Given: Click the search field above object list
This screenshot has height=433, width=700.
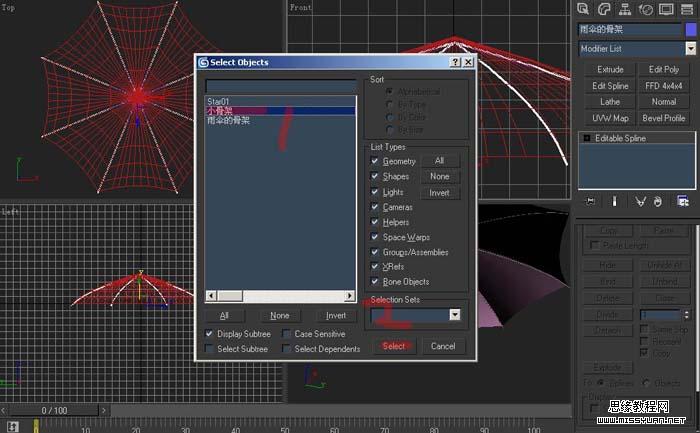Looking at the screenshot, I should click(x=281, y=86).
